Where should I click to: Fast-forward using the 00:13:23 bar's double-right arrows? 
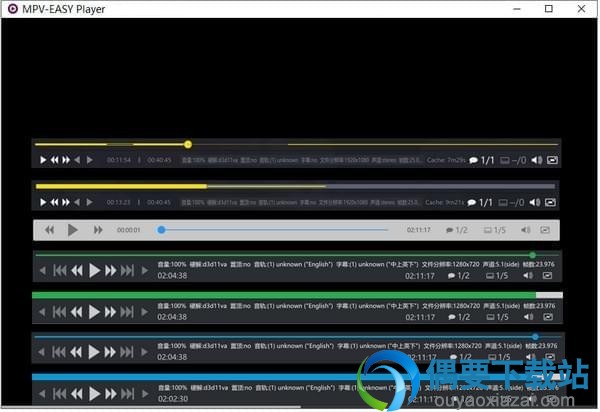(66, 202)
